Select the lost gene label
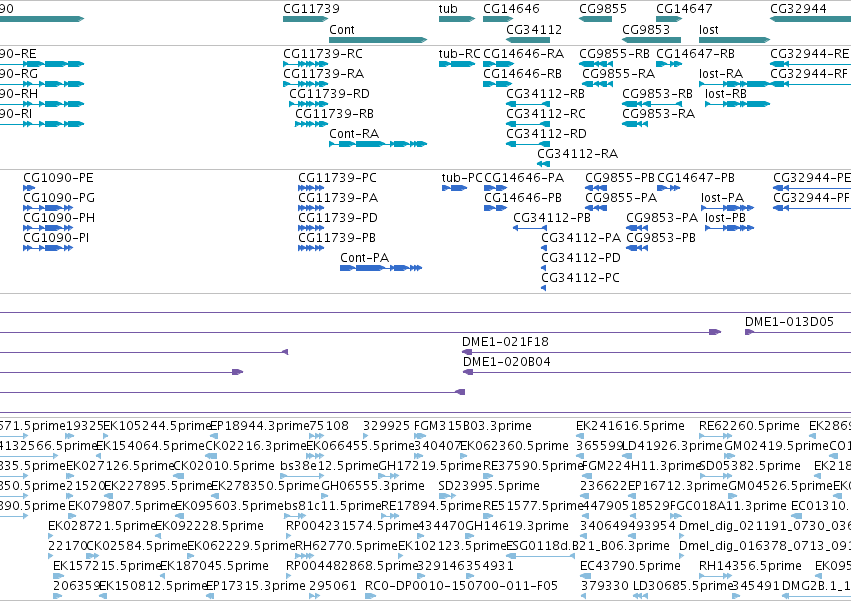This screenshot has height=601, width=851. tap(709, 30)
